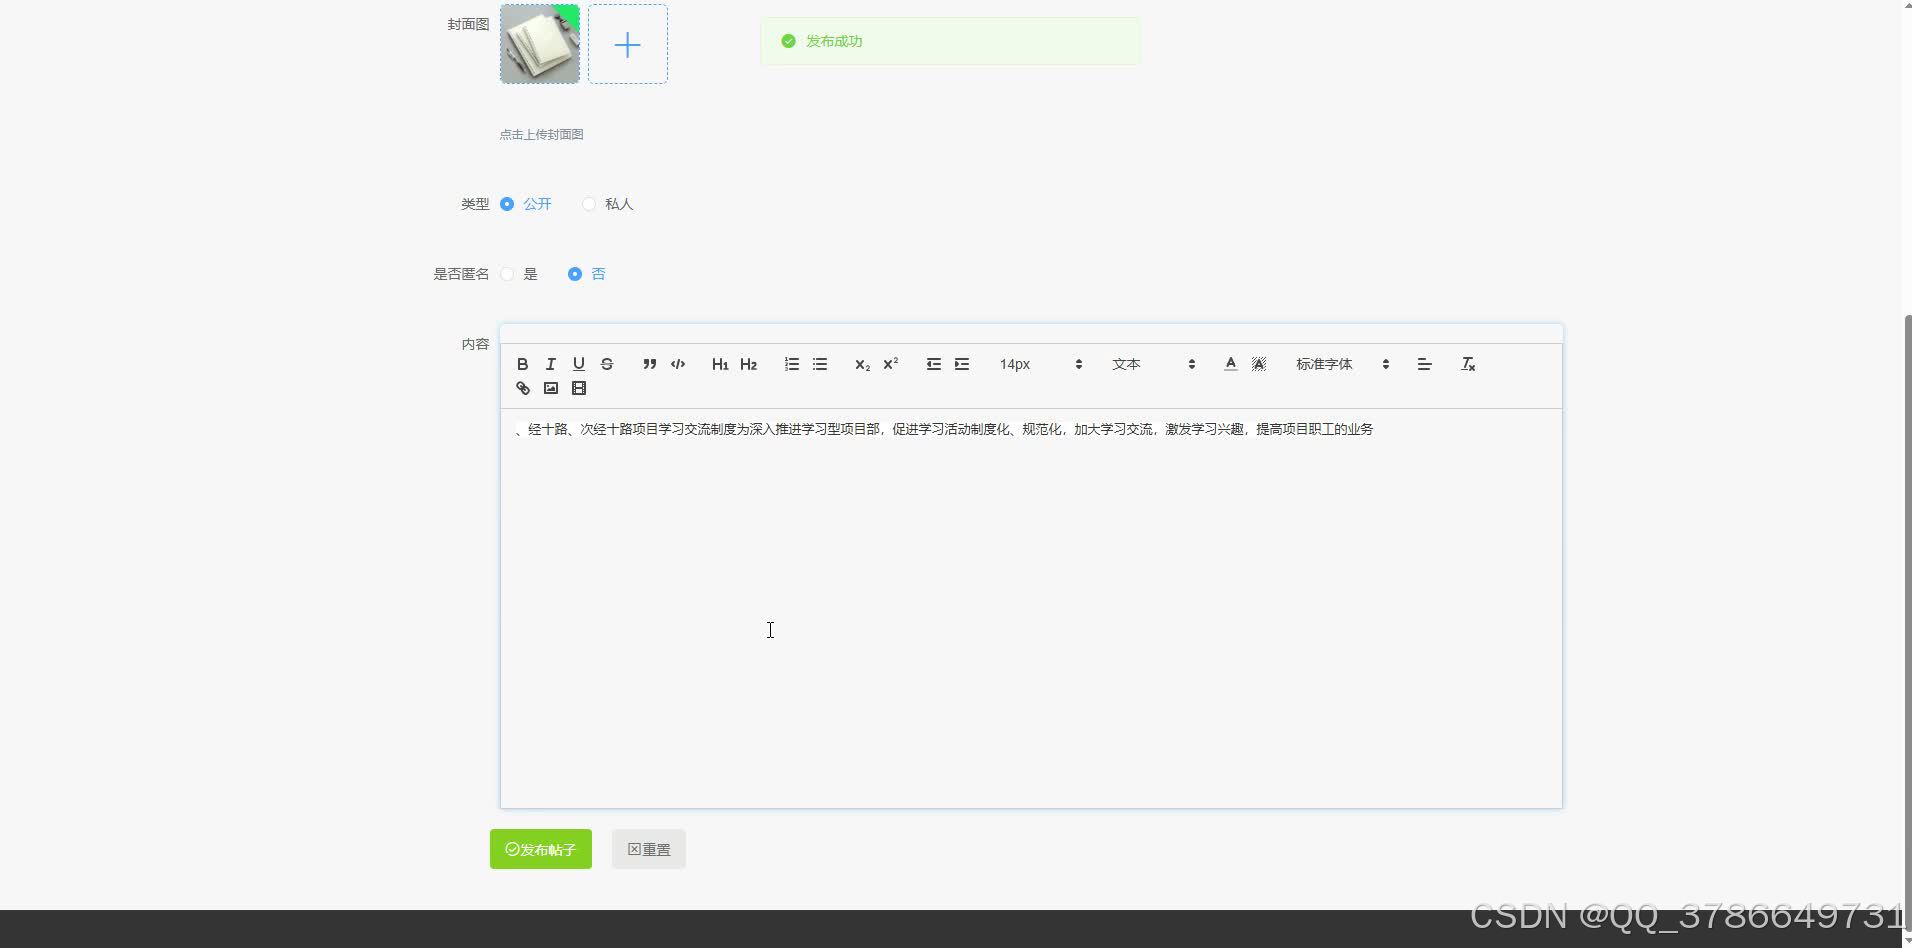
Task: Insert a code block
Action: pyautogui.click(x=678, y=364)
